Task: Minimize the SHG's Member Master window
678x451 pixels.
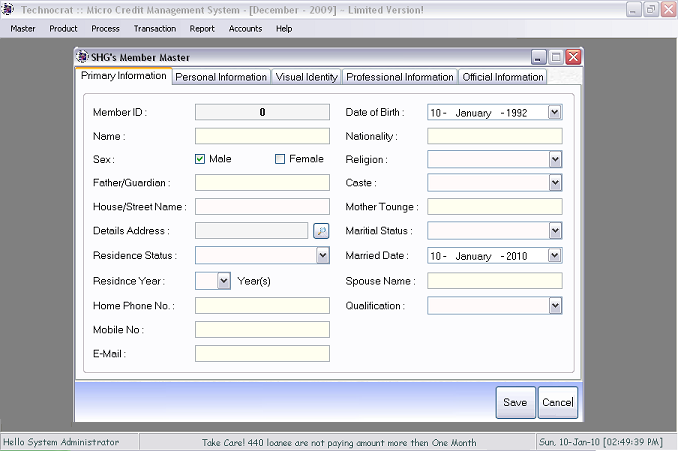Action: (x=538, y=57)
